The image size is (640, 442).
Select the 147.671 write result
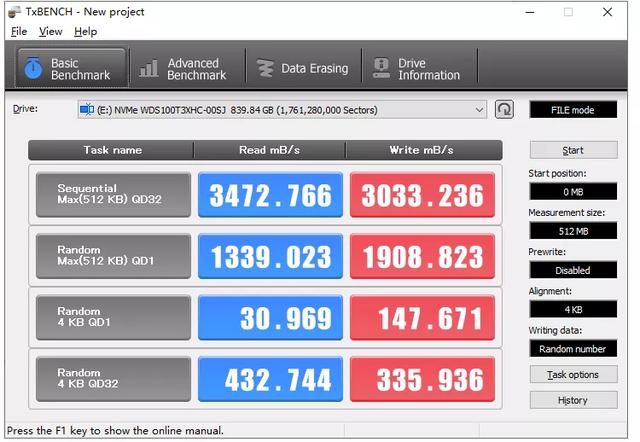pos(422,317)
